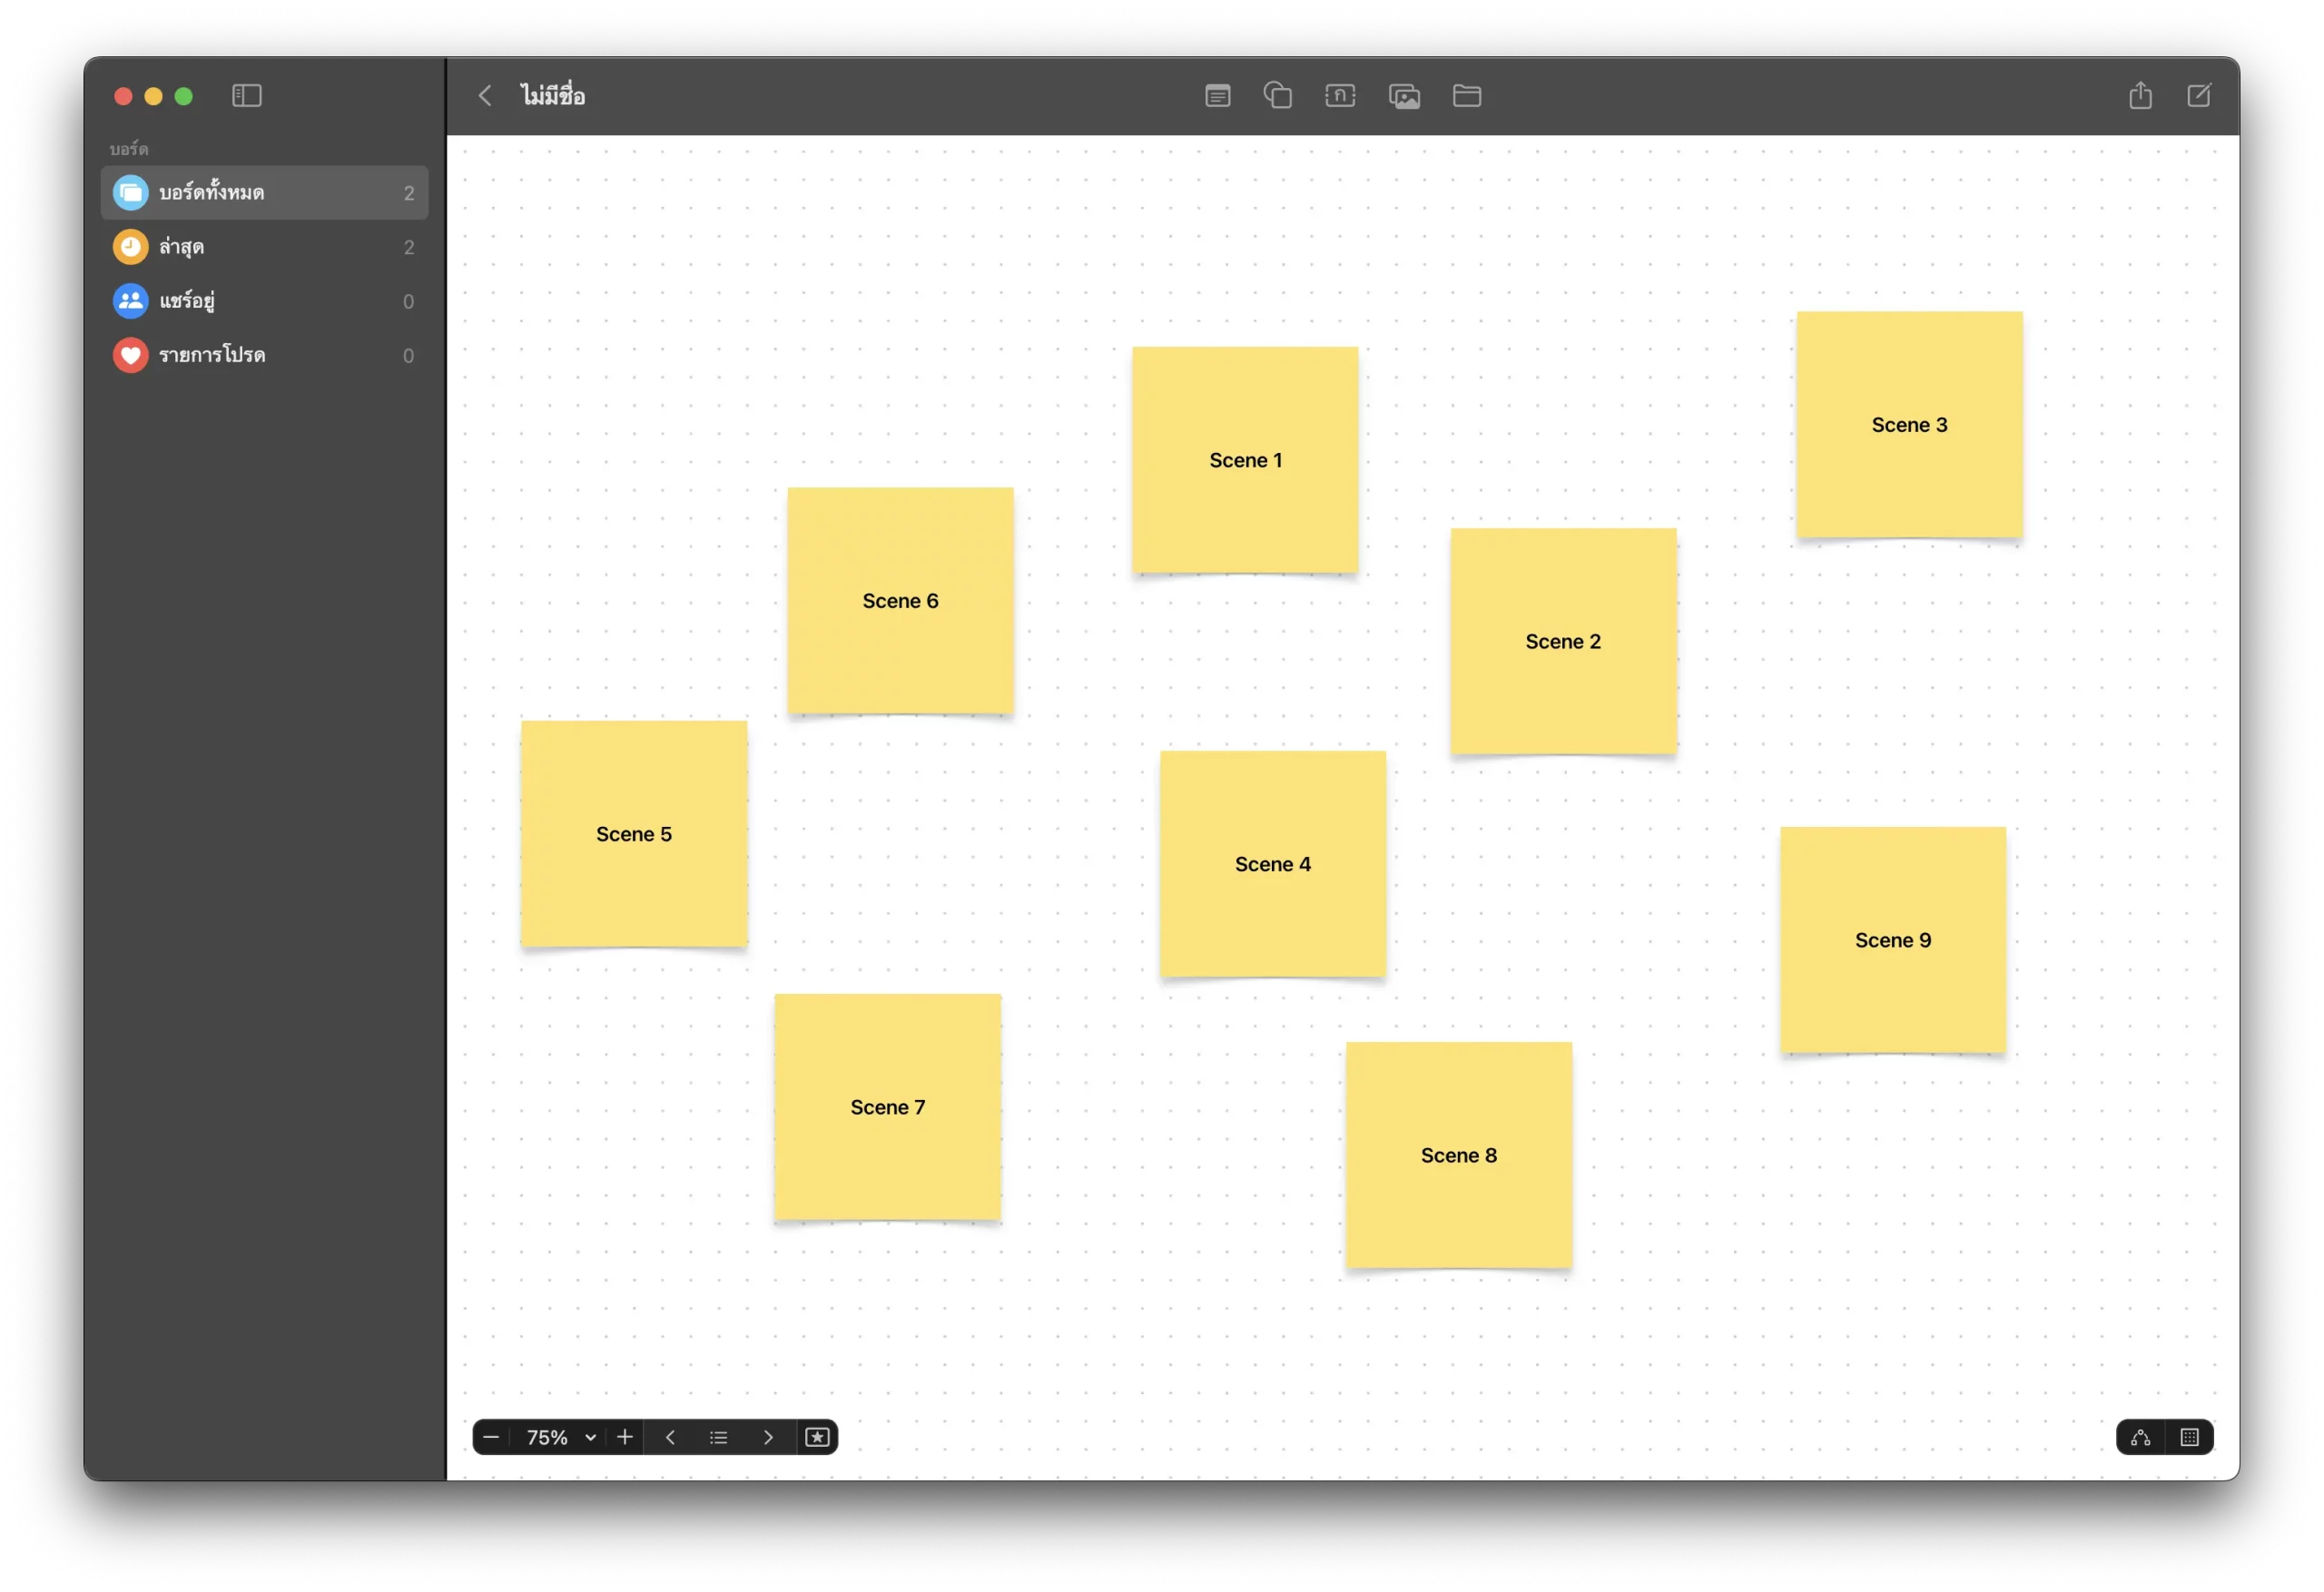Zoom in with the plus button
Screen dimensions: 2324x1592
[625, 1437]
